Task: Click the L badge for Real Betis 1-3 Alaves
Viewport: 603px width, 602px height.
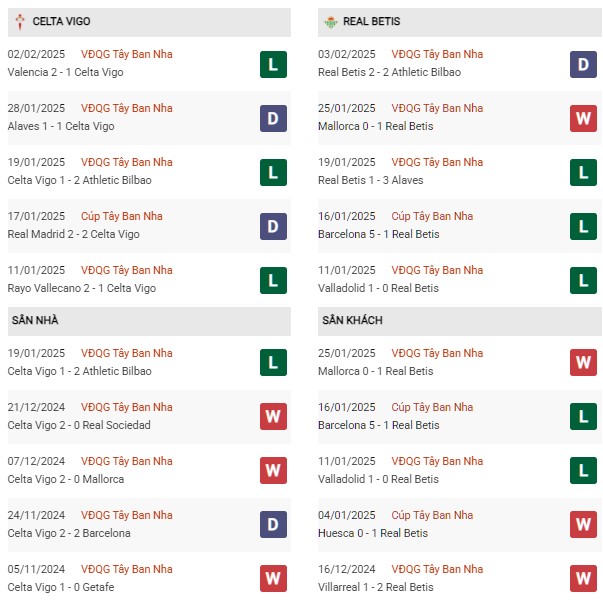Action: [583, 172]
